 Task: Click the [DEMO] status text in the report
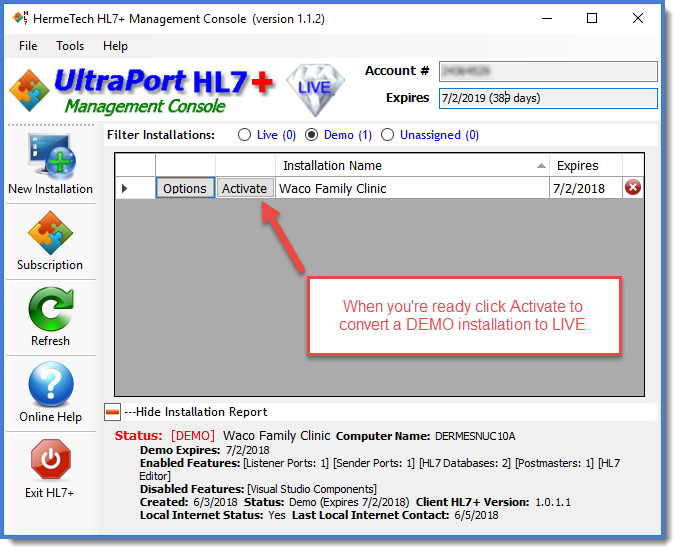[193, 436]
